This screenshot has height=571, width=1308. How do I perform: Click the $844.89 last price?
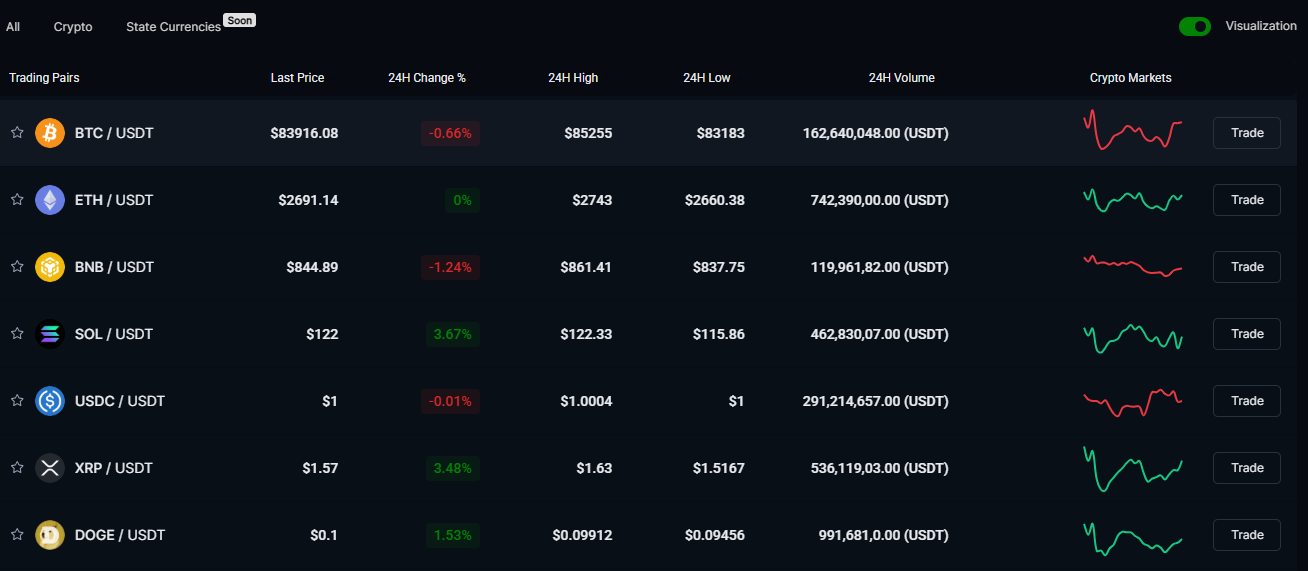click(312, 267)
